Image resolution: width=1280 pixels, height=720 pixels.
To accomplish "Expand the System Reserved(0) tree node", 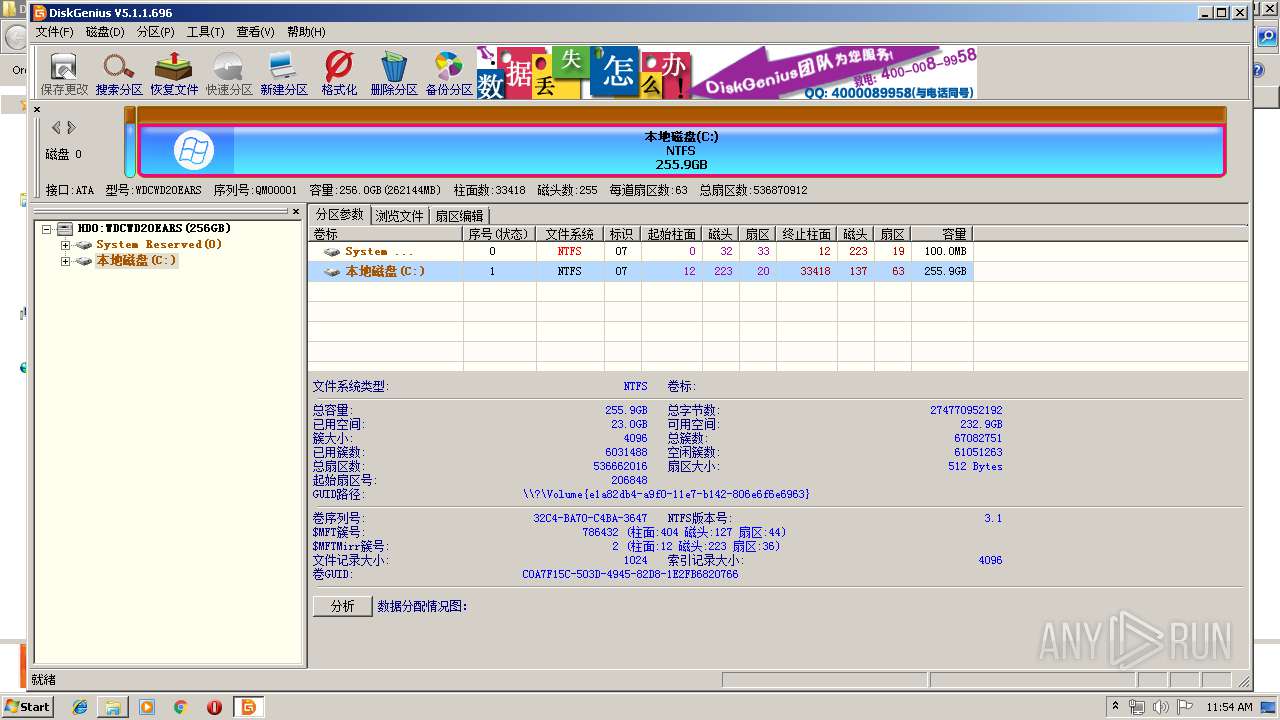I will tap(65, 245).
